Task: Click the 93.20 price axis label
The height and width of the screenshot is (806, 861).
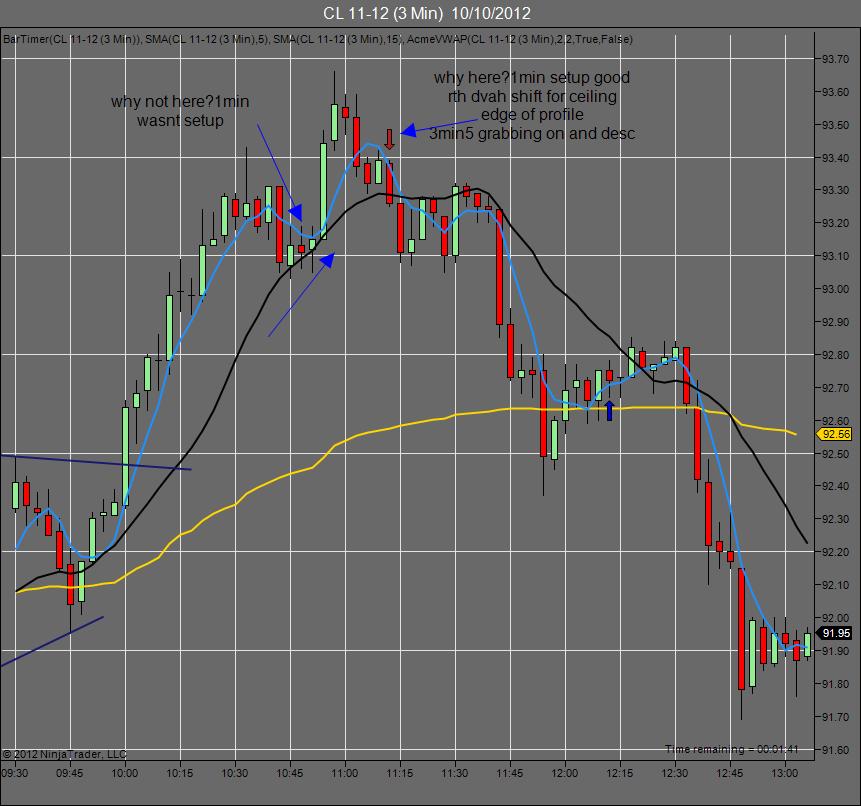Action: [835, 223]
